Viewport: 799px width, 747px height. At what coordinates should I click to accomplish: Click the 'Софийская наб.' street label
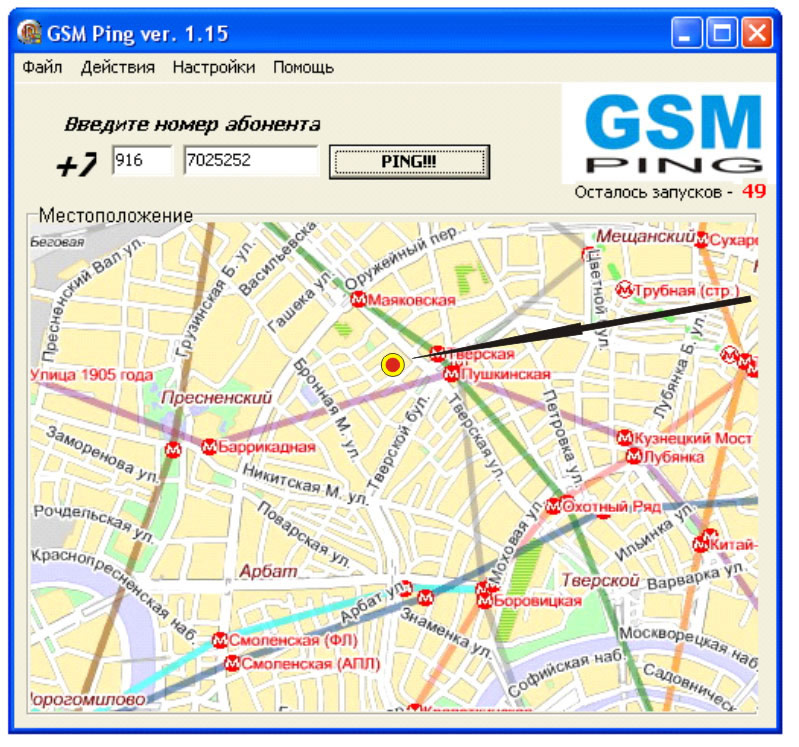pos(566,672)
